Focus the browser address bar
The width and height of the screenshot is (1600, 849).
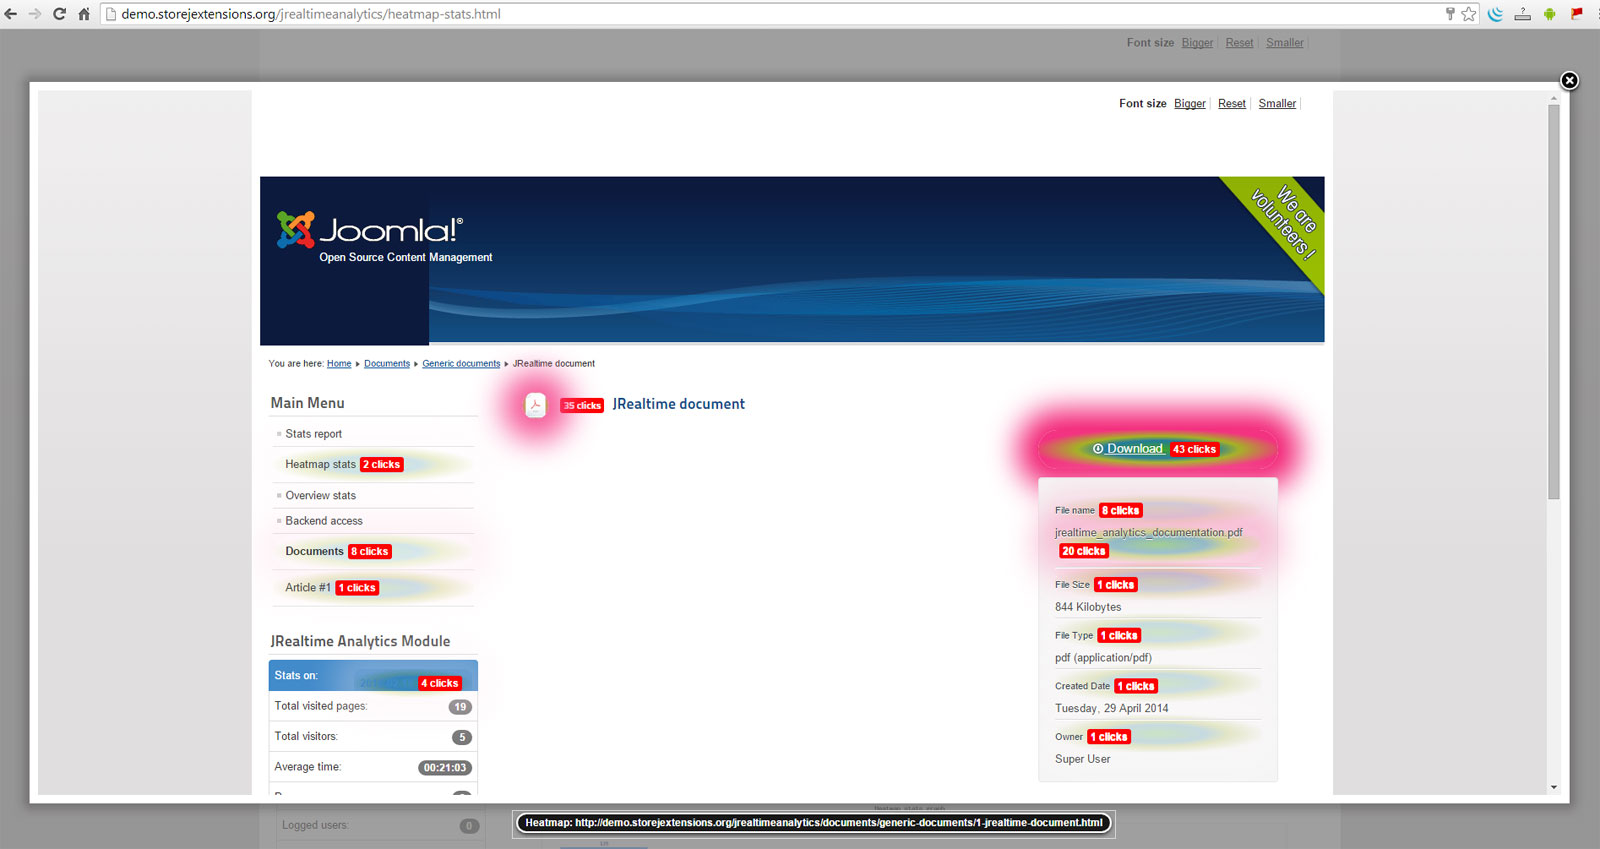click(x=770, y=14)
